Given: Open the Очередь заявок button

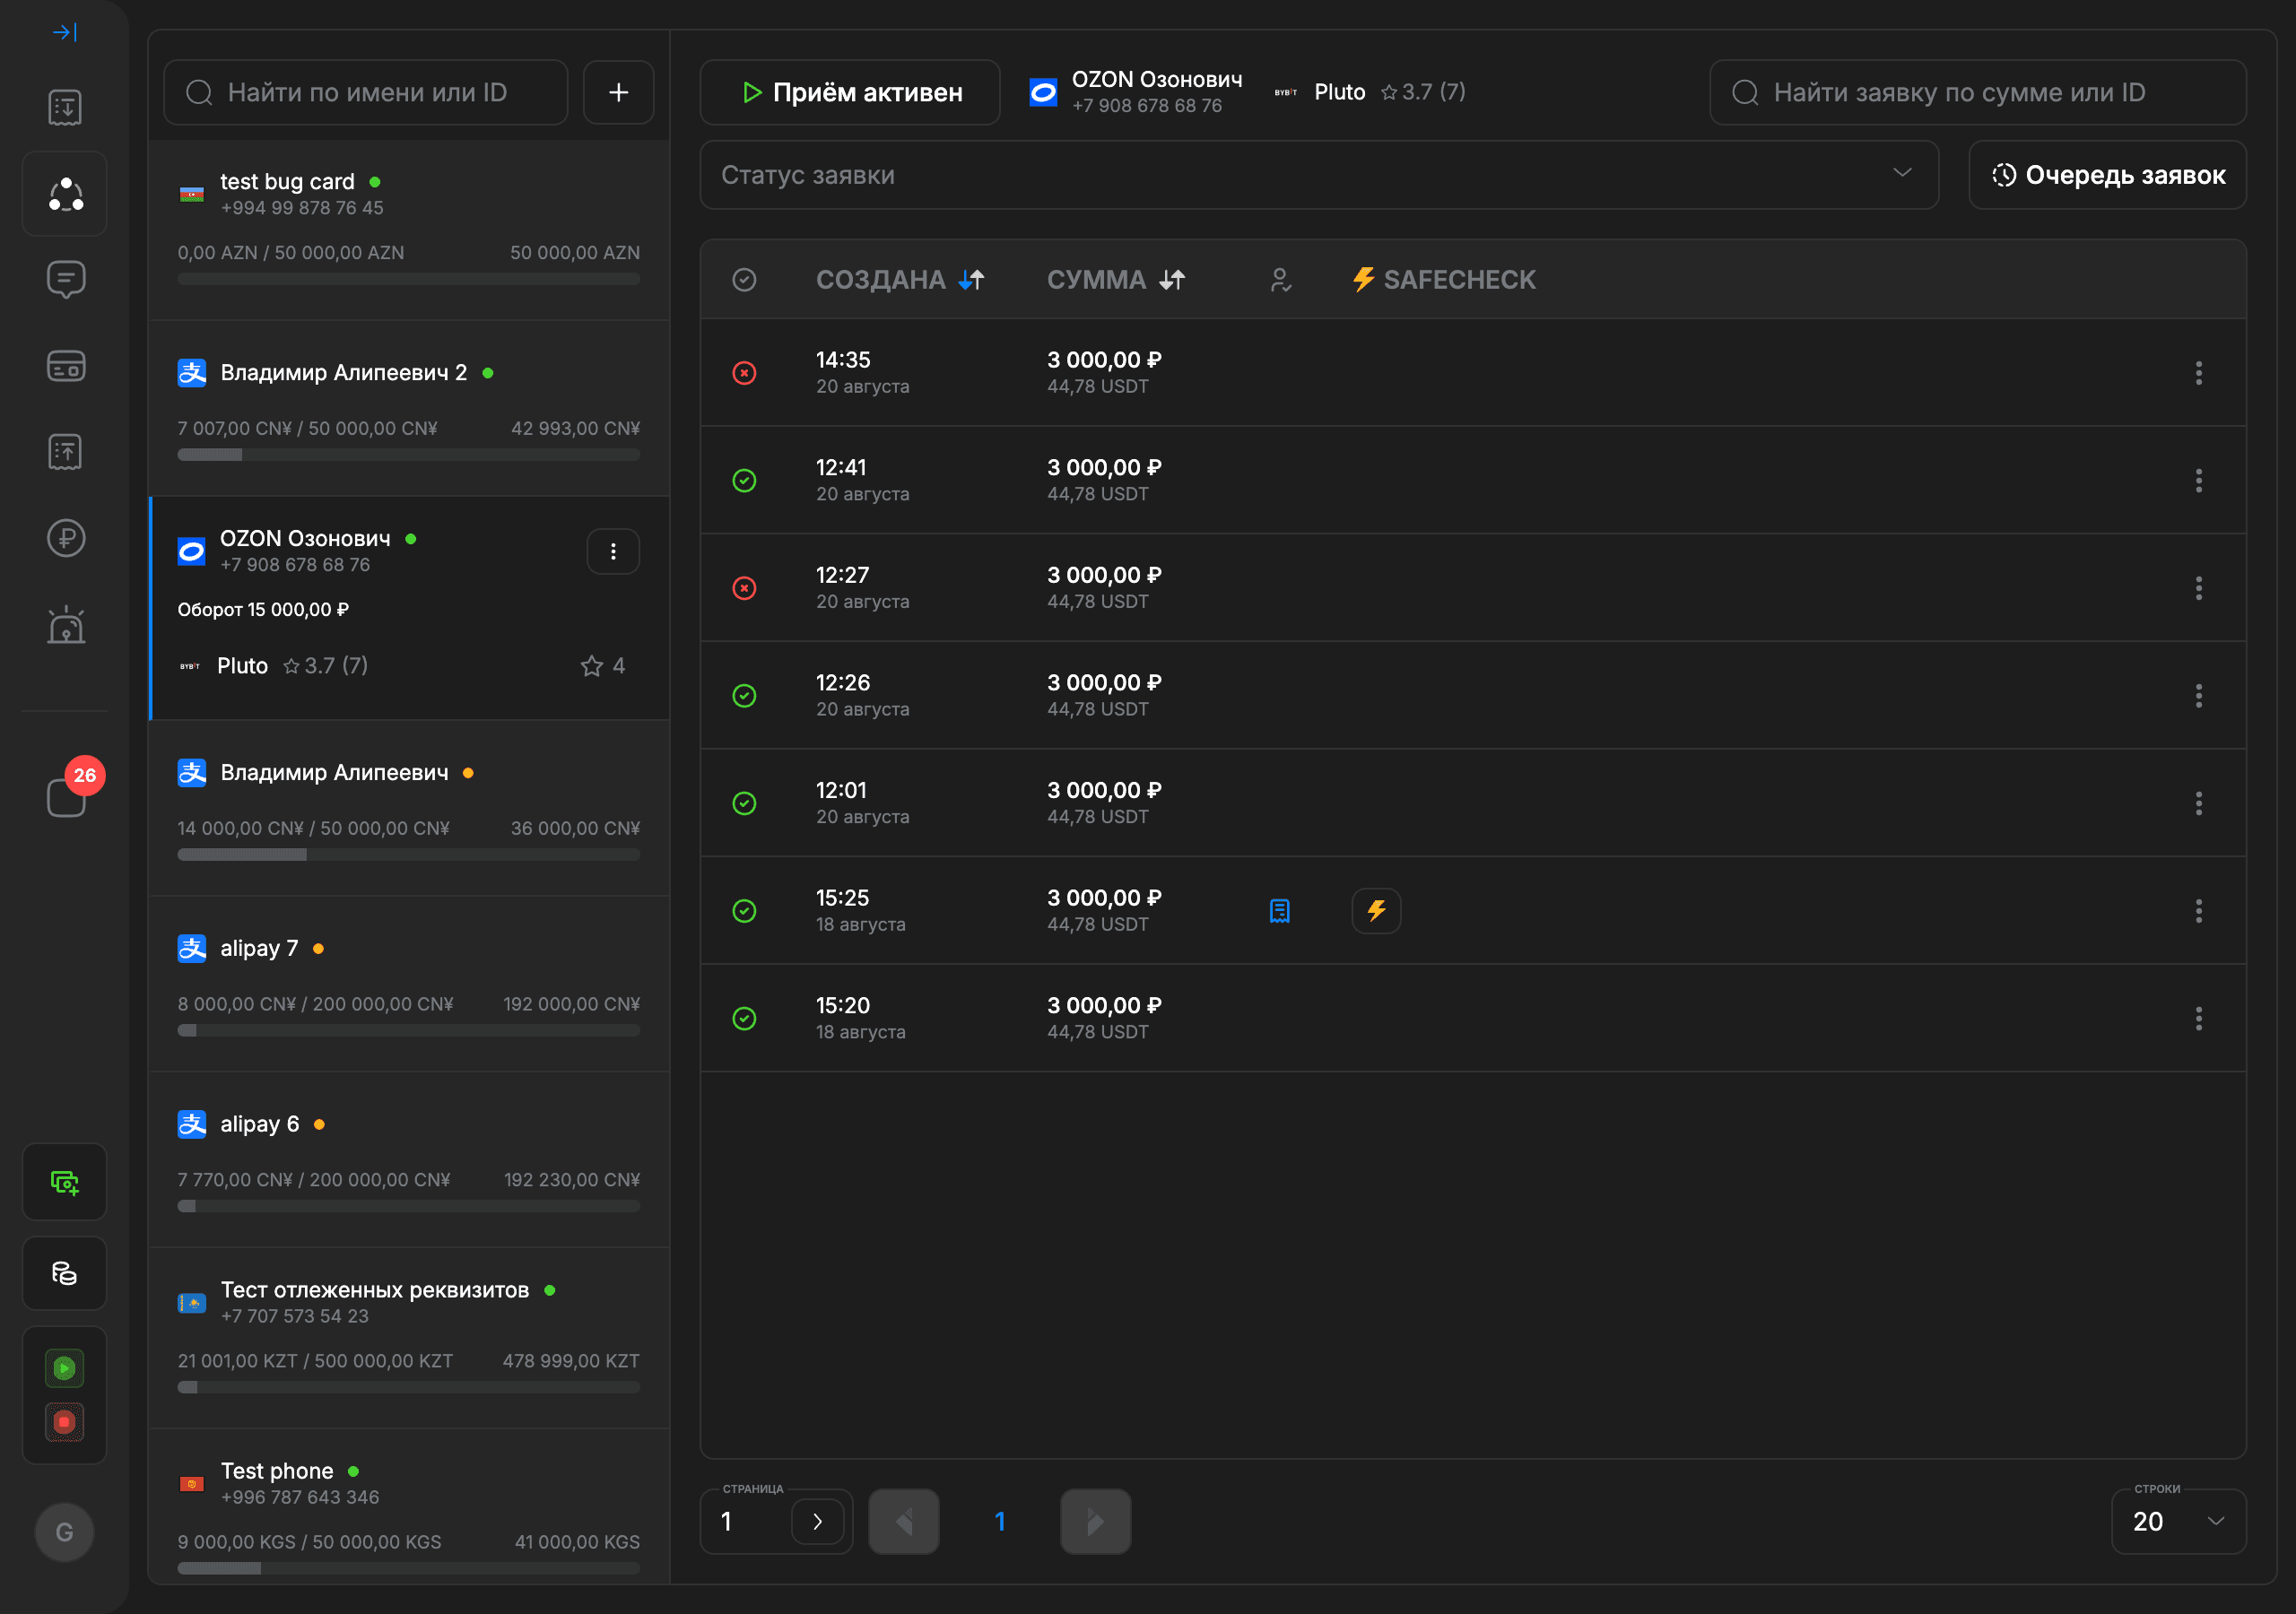Looking at the screenshot, I should [2107, 175].
